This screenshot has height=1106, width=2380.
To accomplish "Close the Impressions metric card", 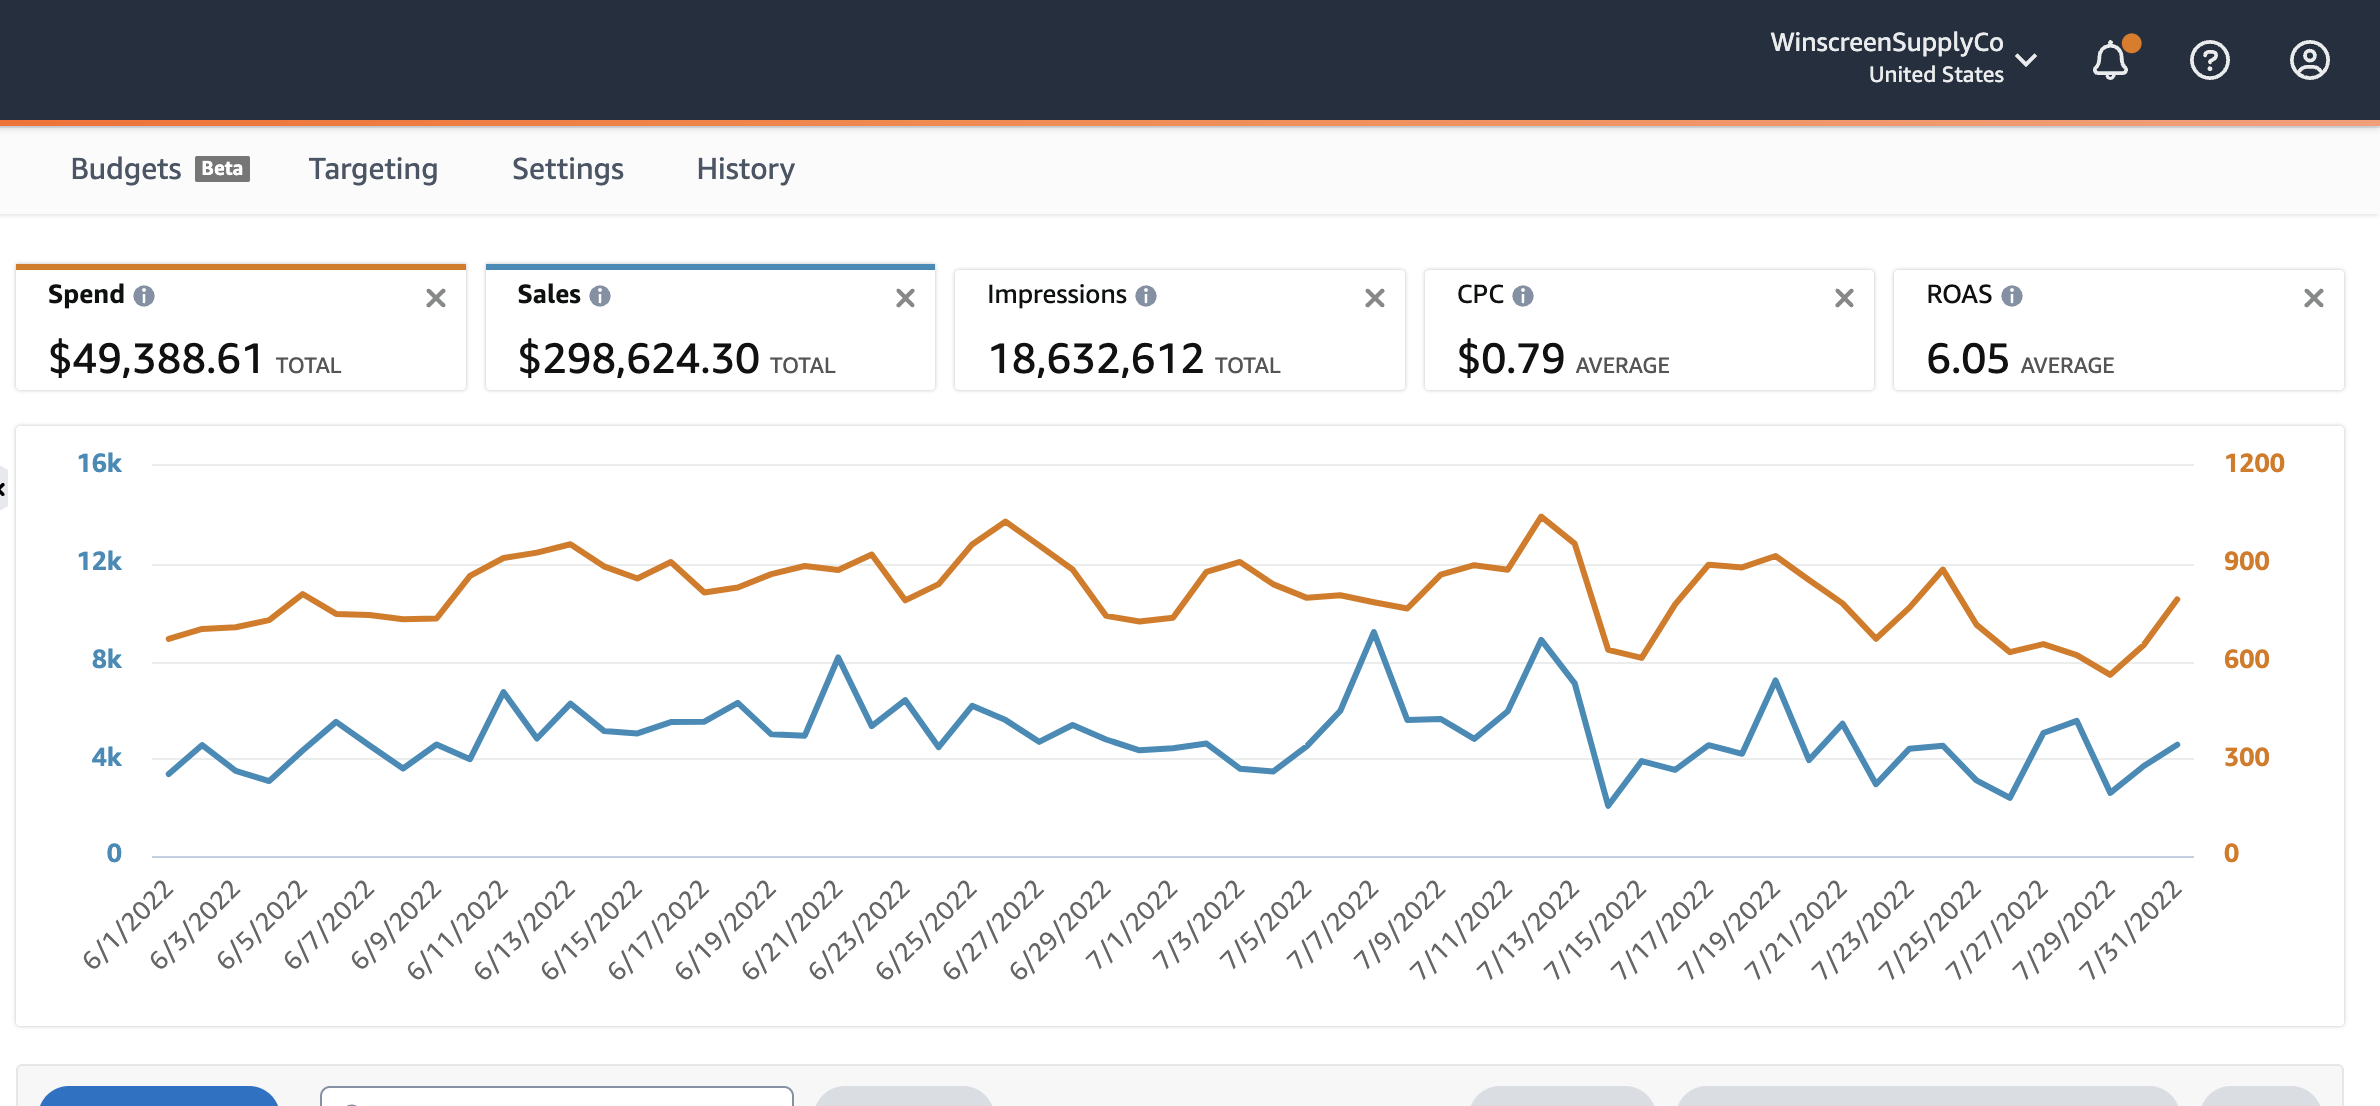I will (1374, 298).
